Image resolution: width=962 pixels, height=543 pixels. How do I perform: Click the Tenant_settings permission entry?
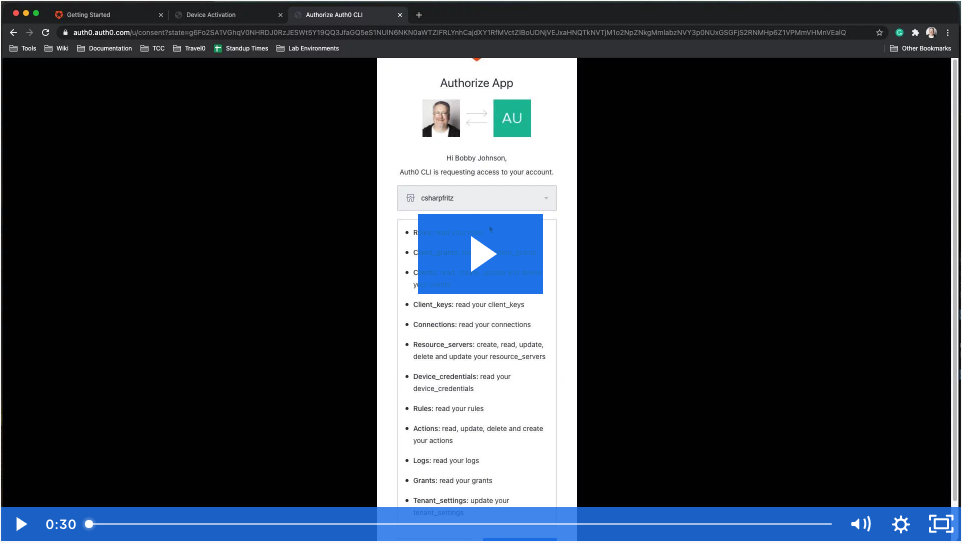pos(461,506)
